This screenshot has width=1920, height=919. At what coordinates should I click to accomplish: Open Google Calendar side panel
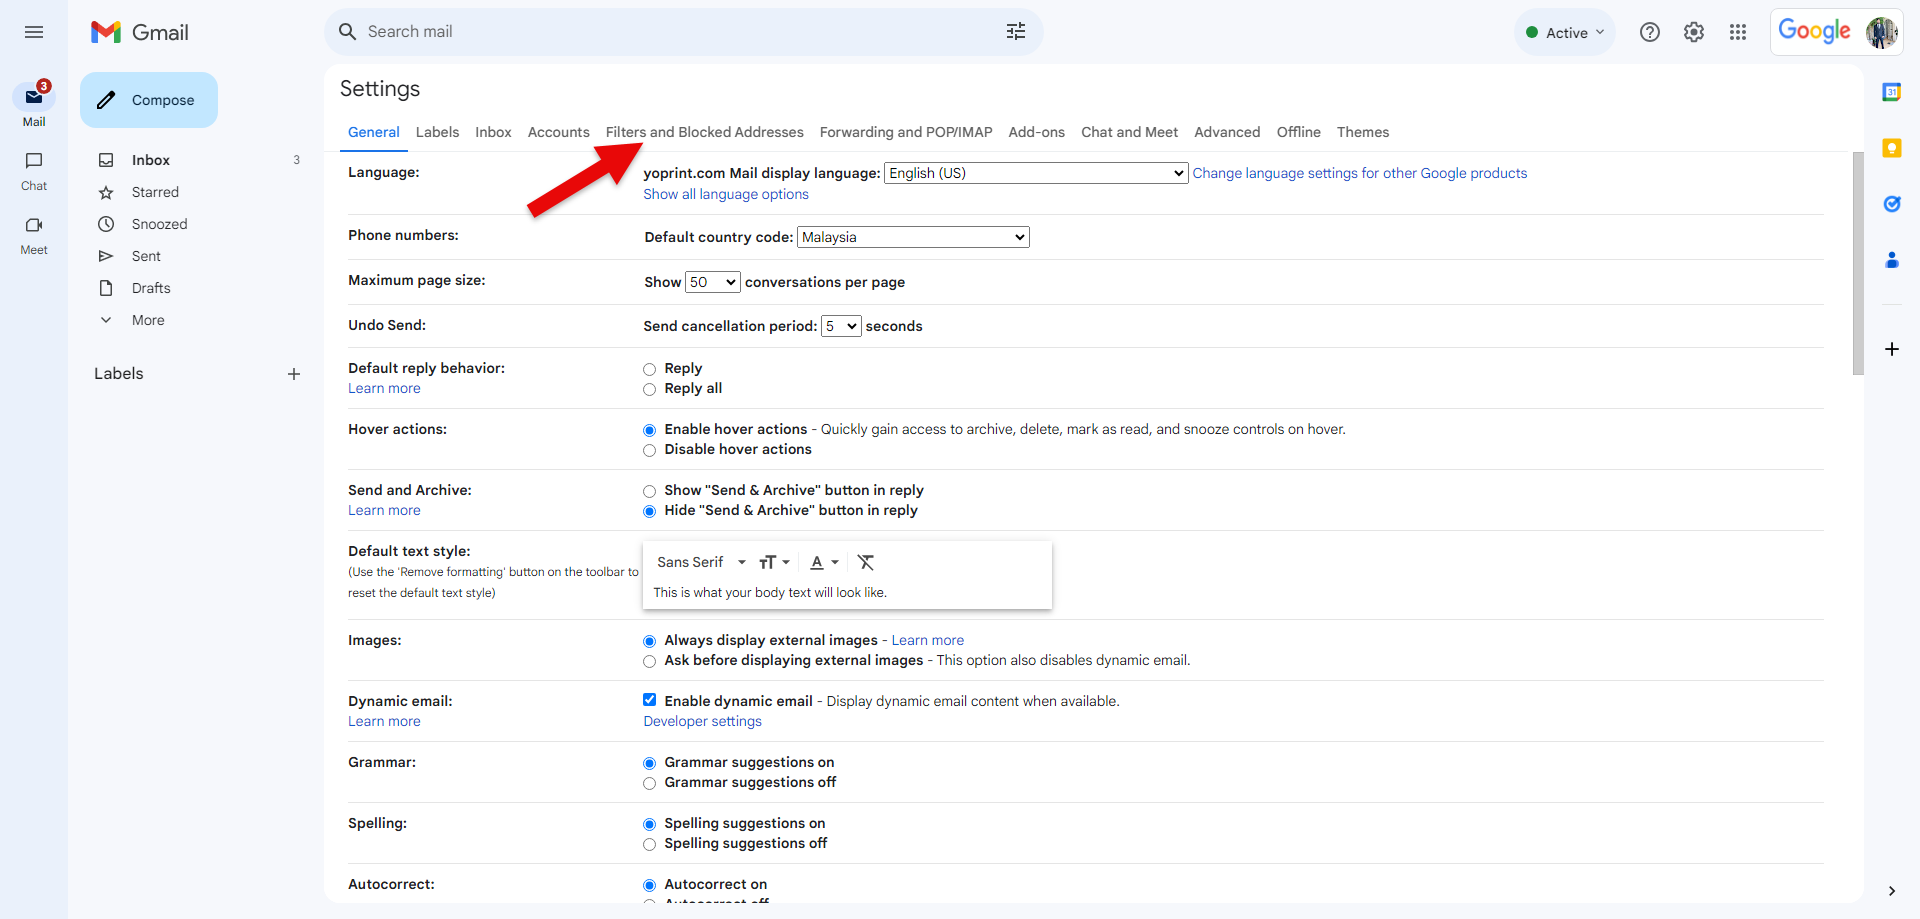1892,92
